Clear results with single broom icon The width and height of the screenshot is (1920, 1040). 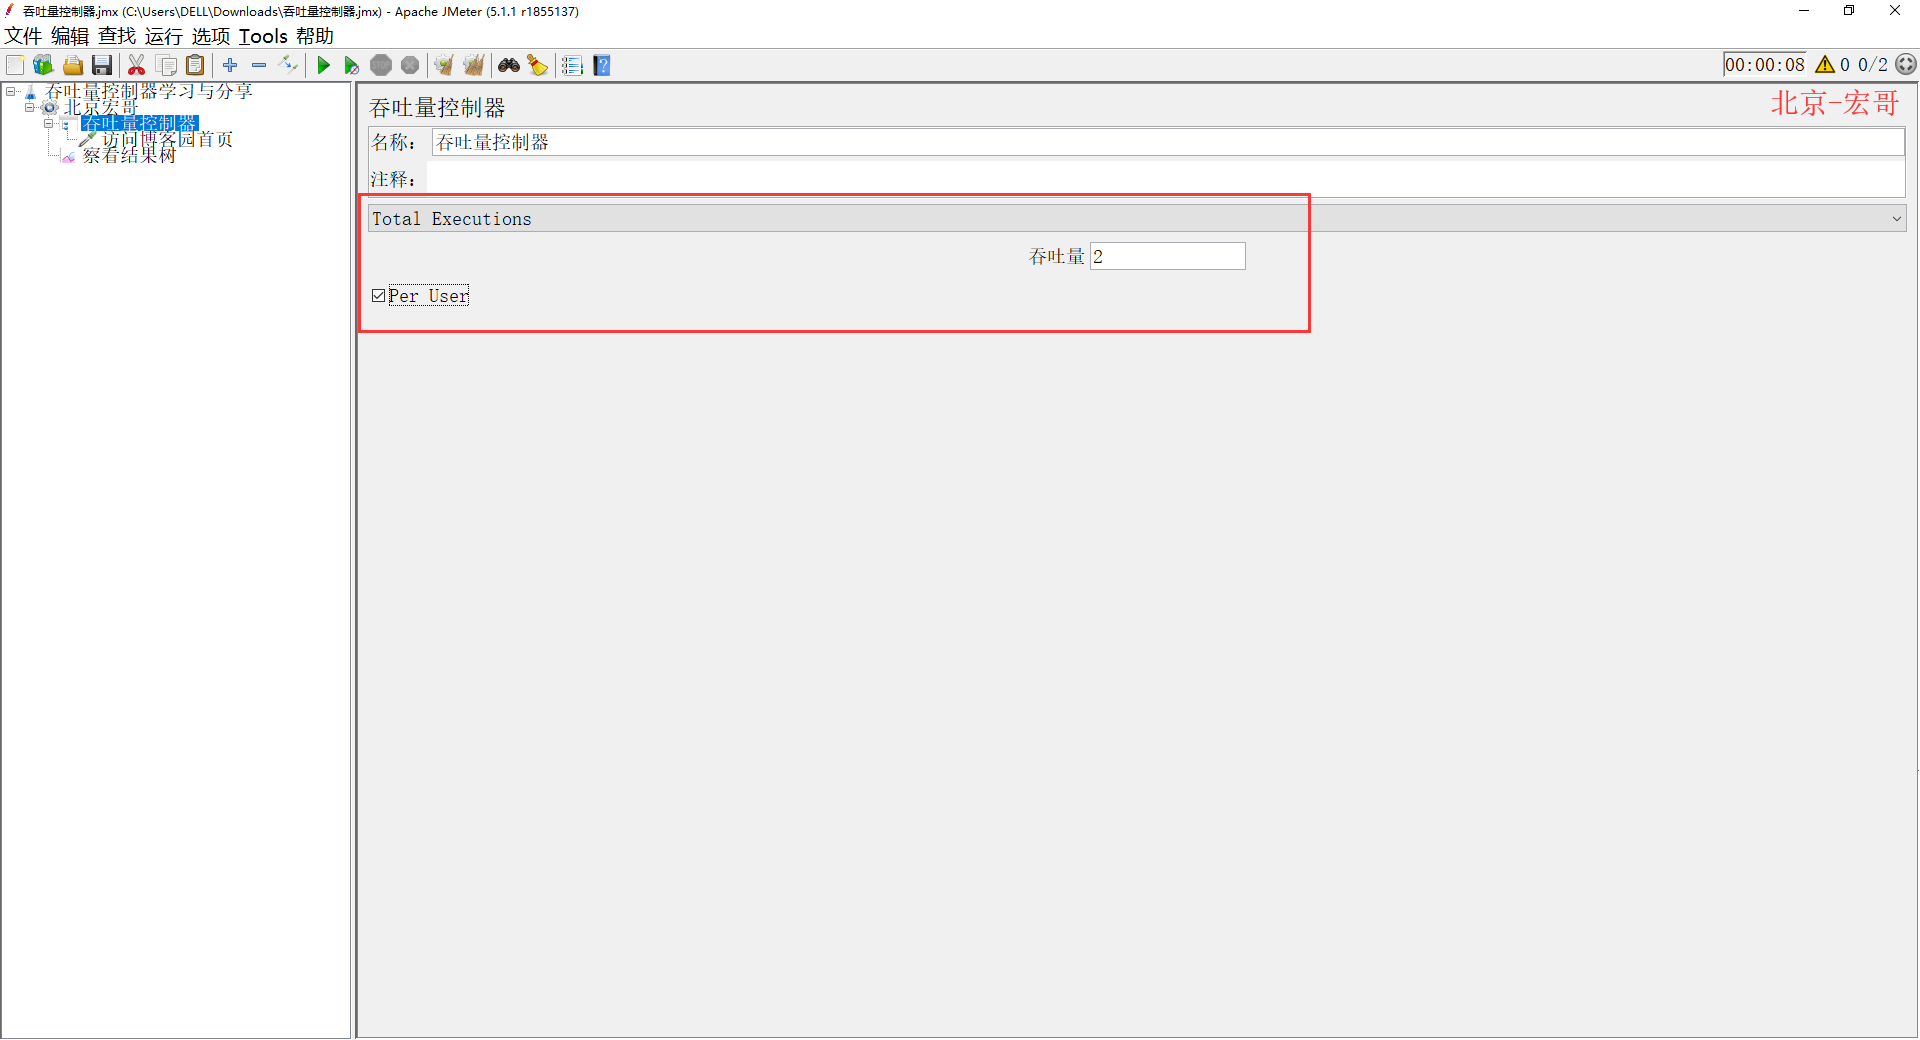click(444, 65)
